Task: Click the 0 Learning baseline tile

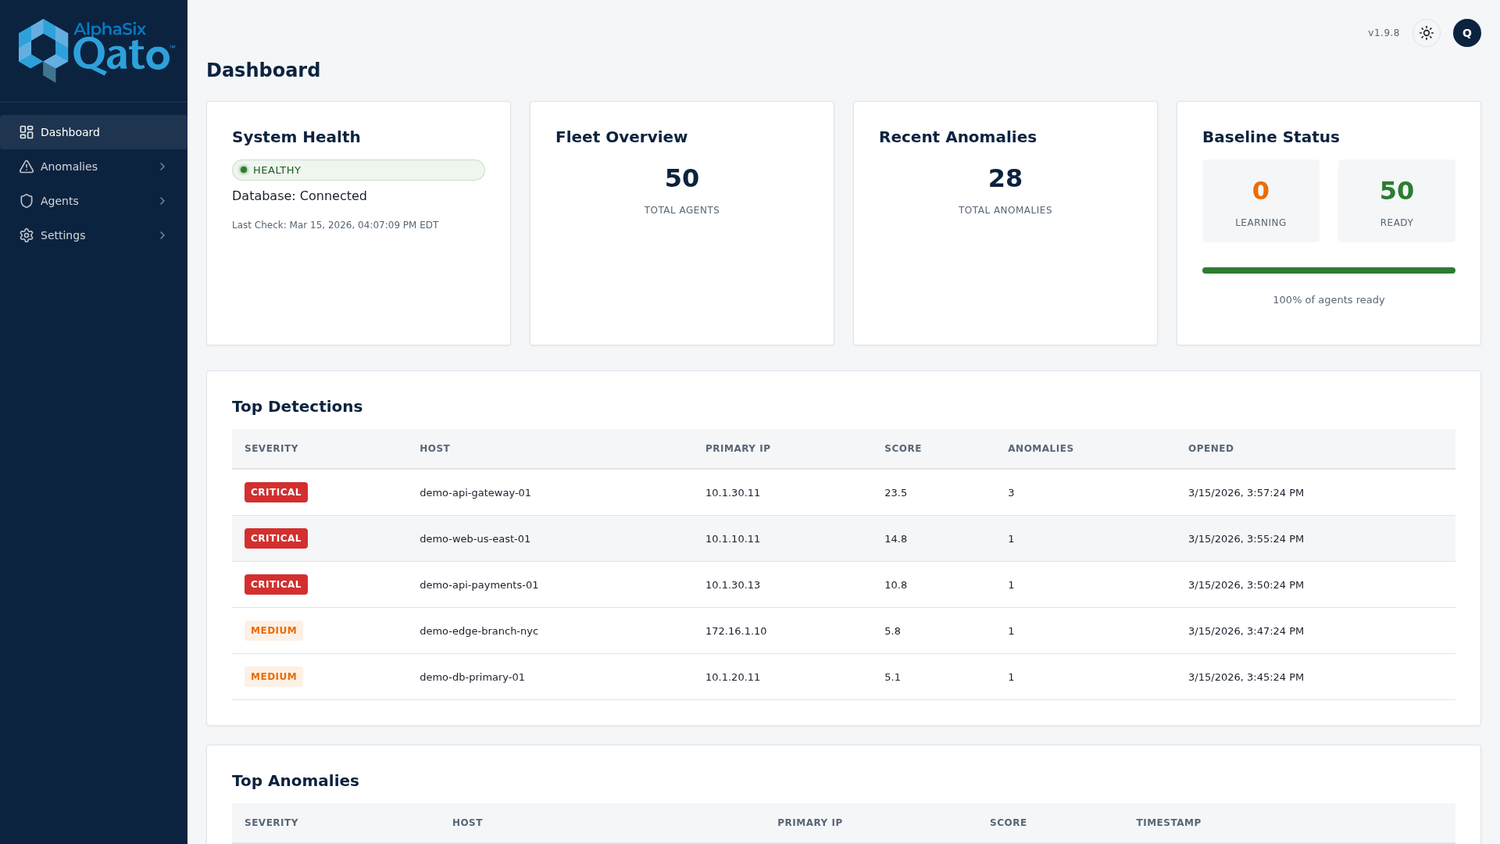Action: click(1260, 201)
